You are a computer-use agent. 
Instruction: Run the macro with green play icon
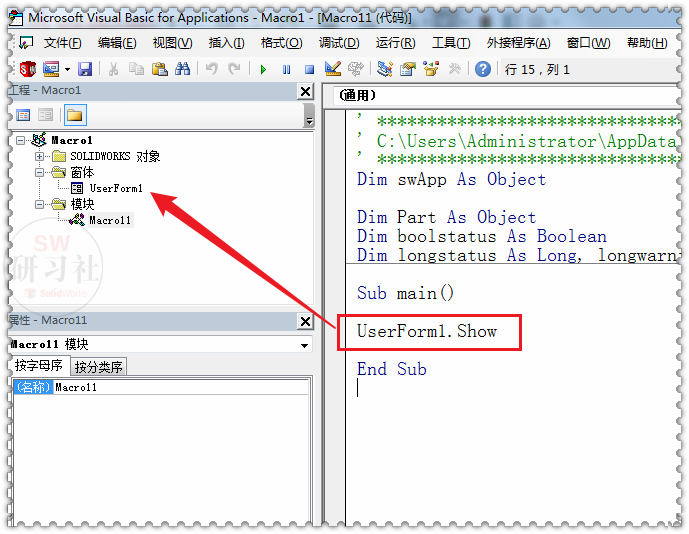coord(263,69)
